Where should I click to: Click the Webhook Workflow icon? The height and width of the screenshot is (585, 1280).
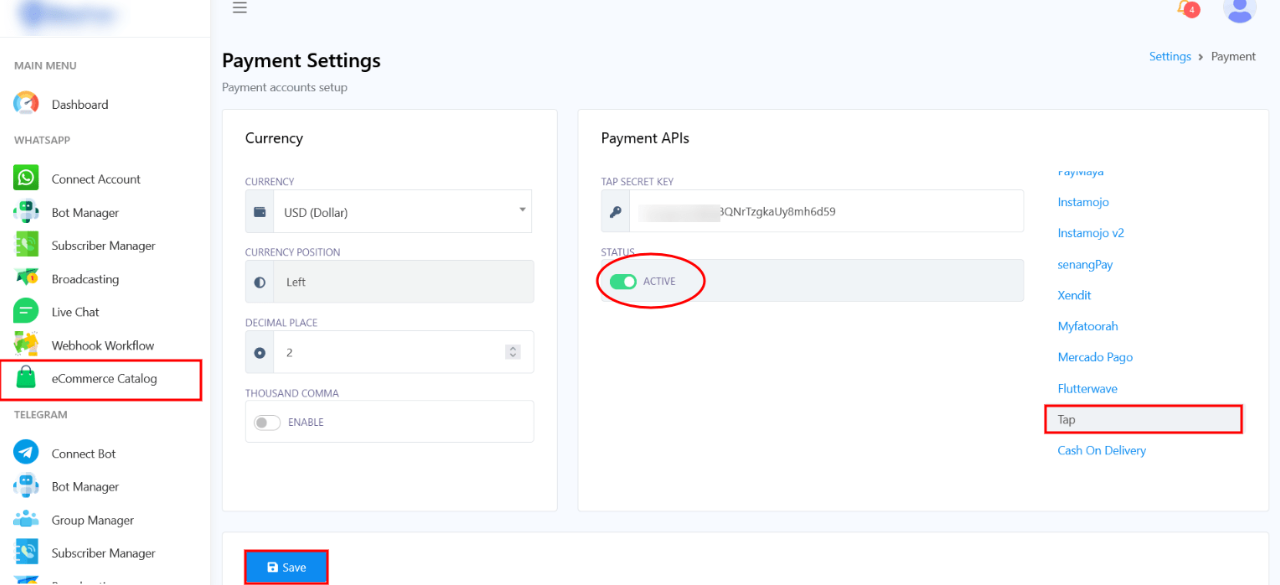(x=26, y=345)
